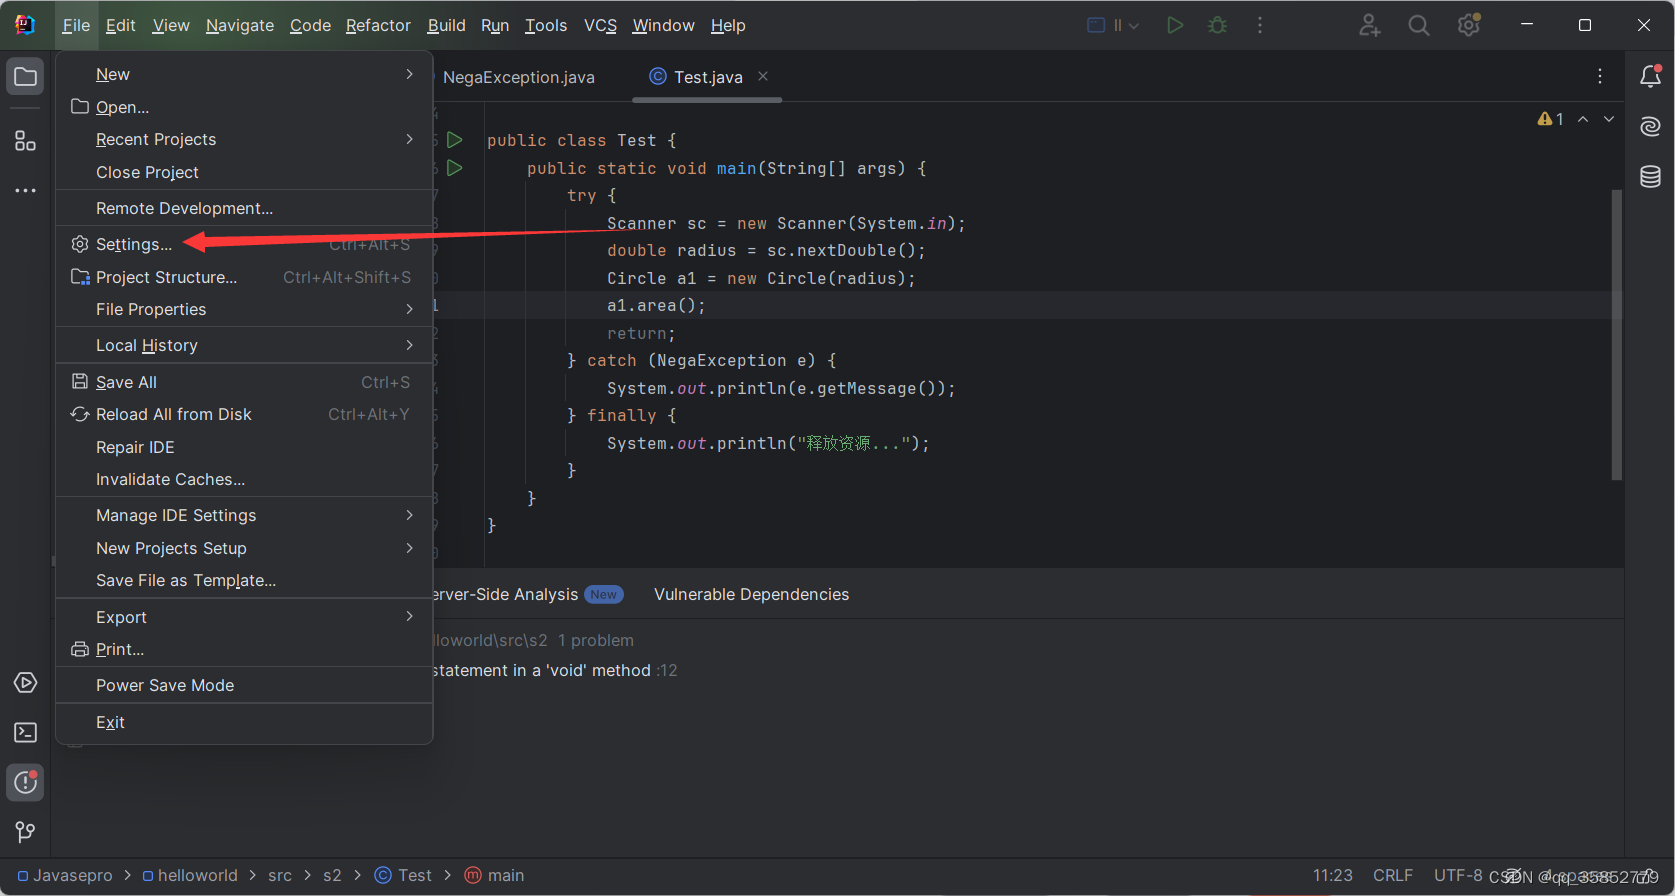1675x896 pixels.
Task: Open IDE and Project Settings gear
Action: pyautogui.click(x=1468, y=25)
